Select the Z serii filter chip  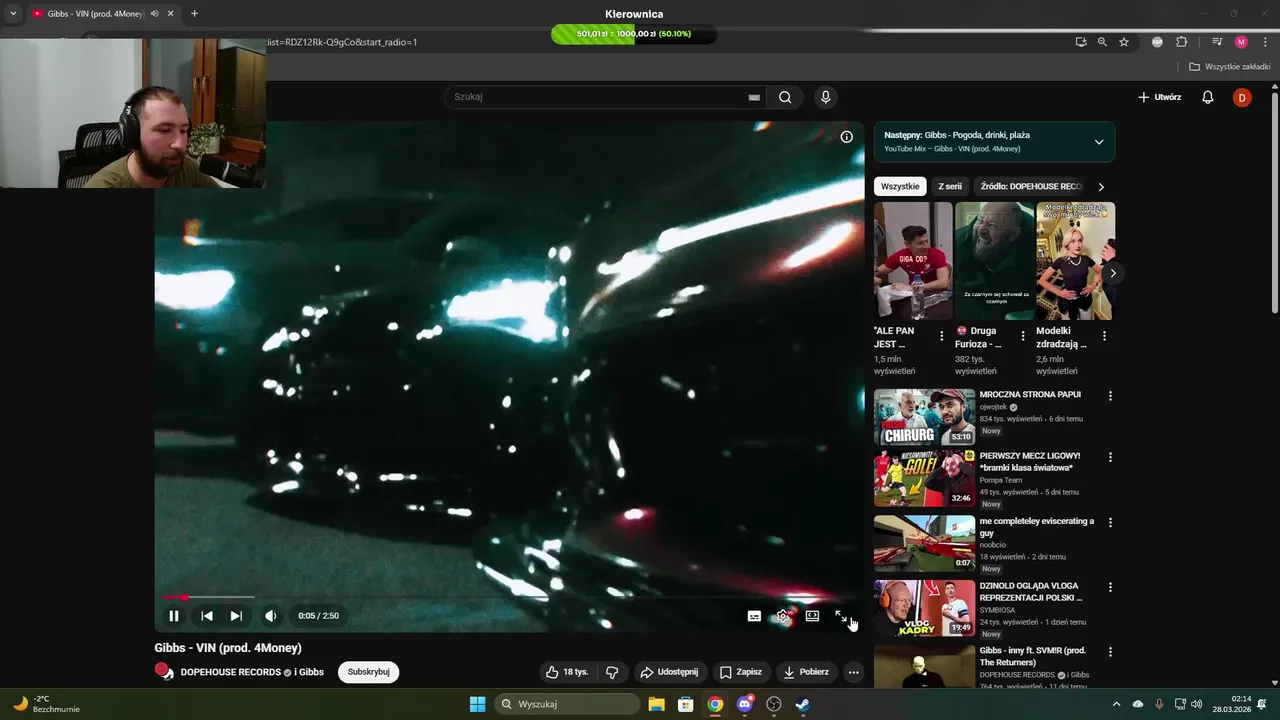pyautogui.click(x=950, y=186)
